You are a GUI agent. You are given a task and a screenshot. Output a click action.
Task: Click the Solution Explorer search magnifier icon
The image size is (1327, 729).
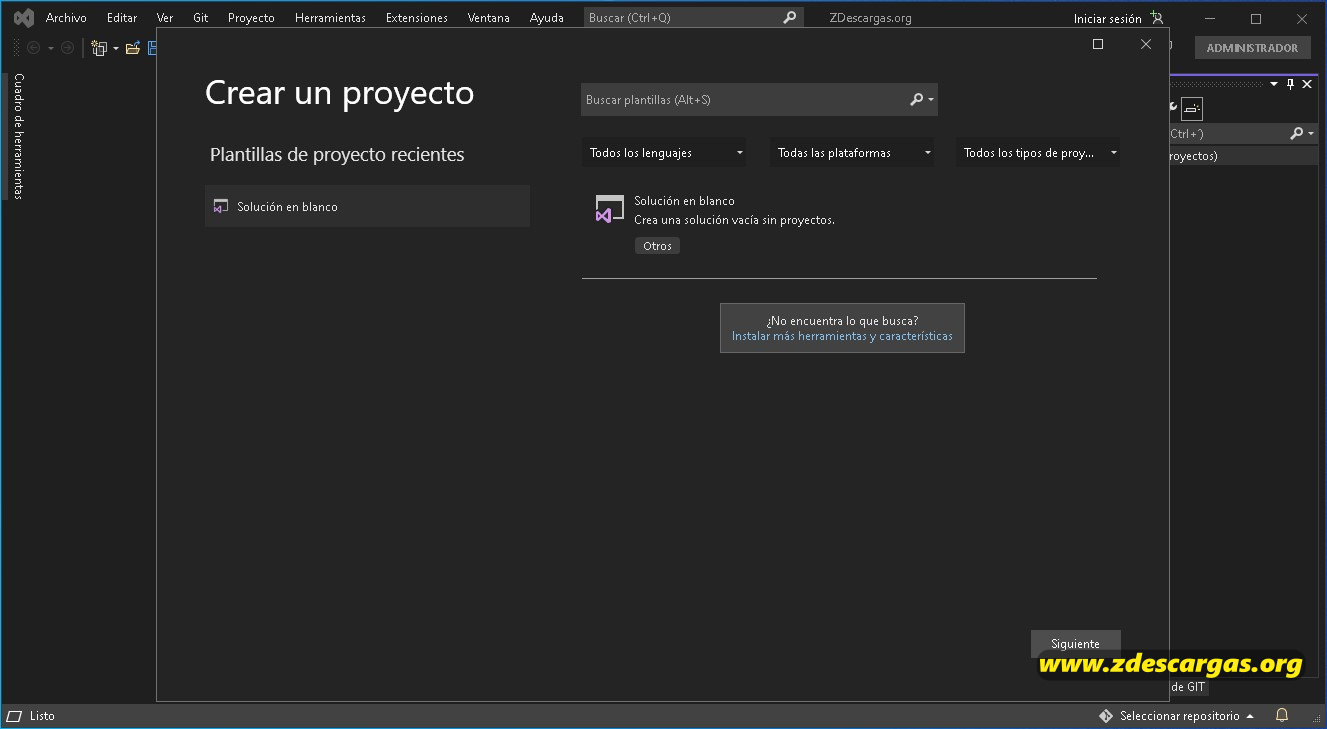(1296, 133)
